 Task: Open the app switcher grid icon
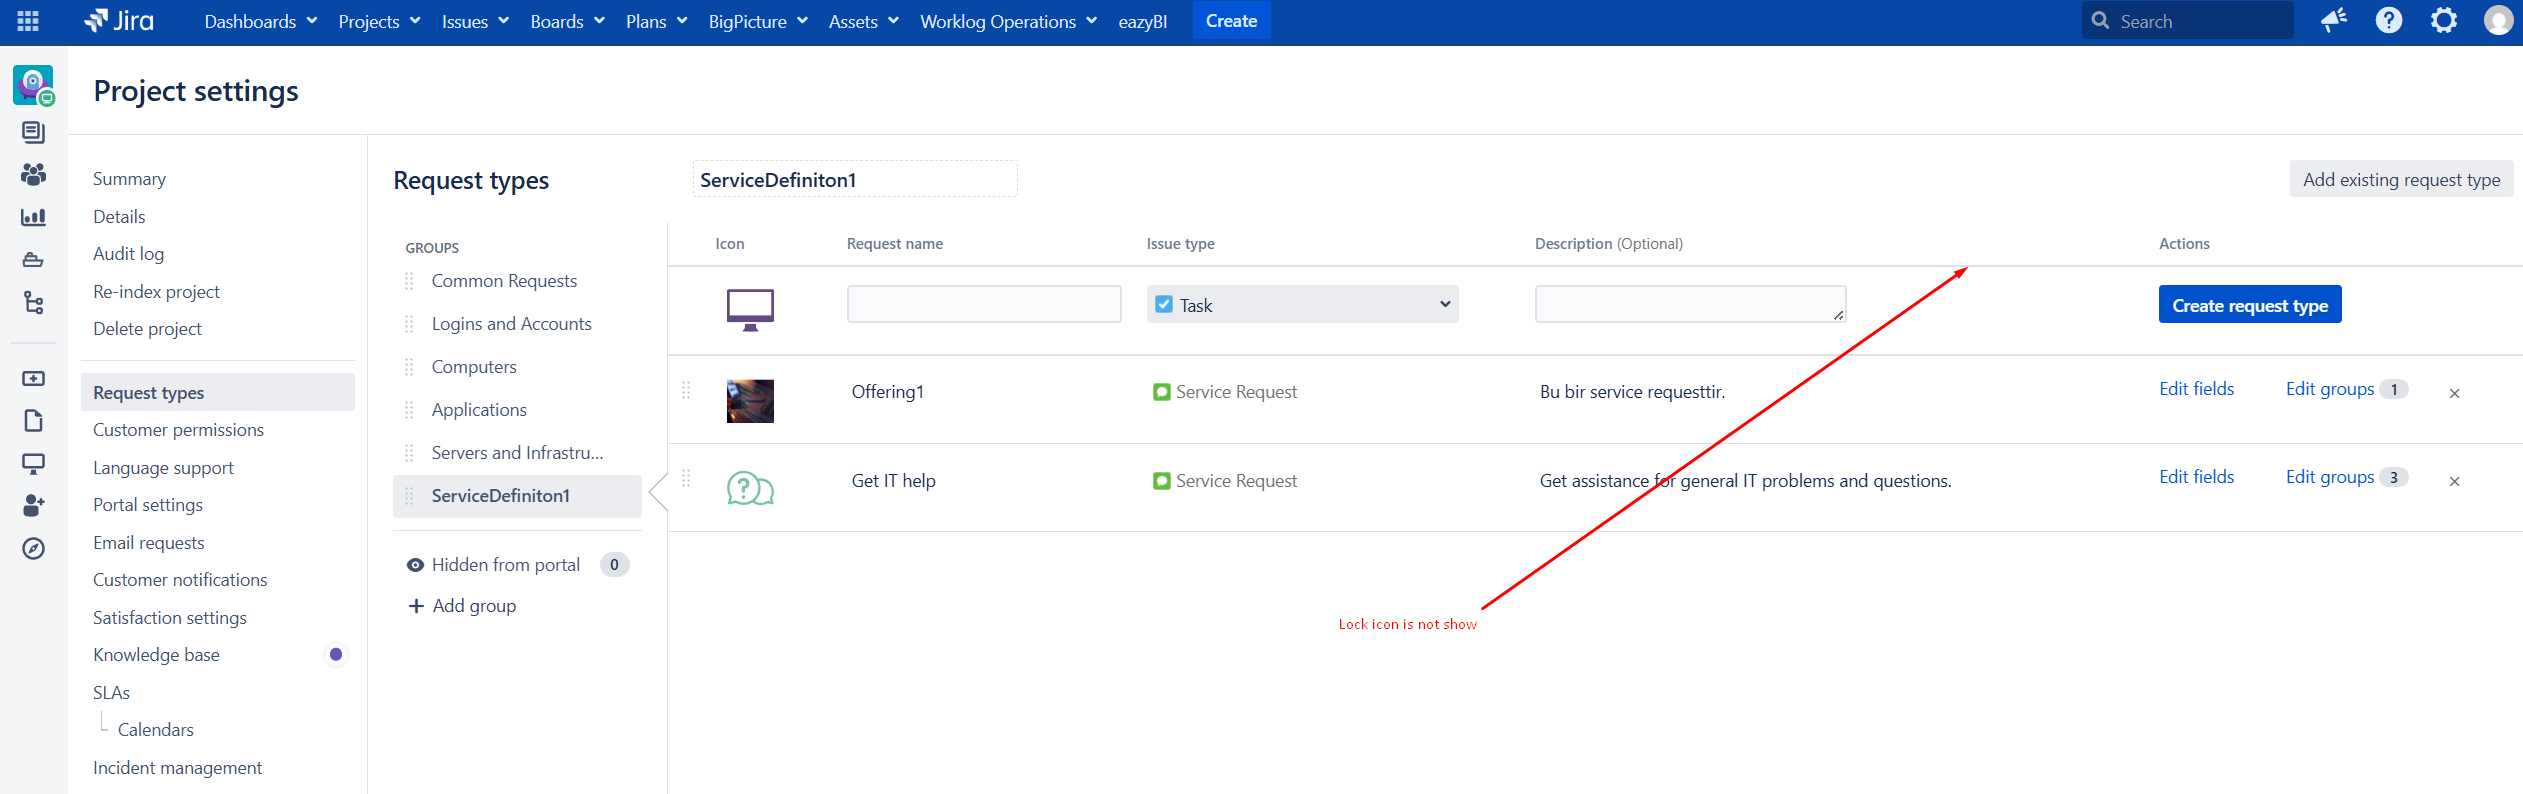pyautogui.click(x=28, y=21)
